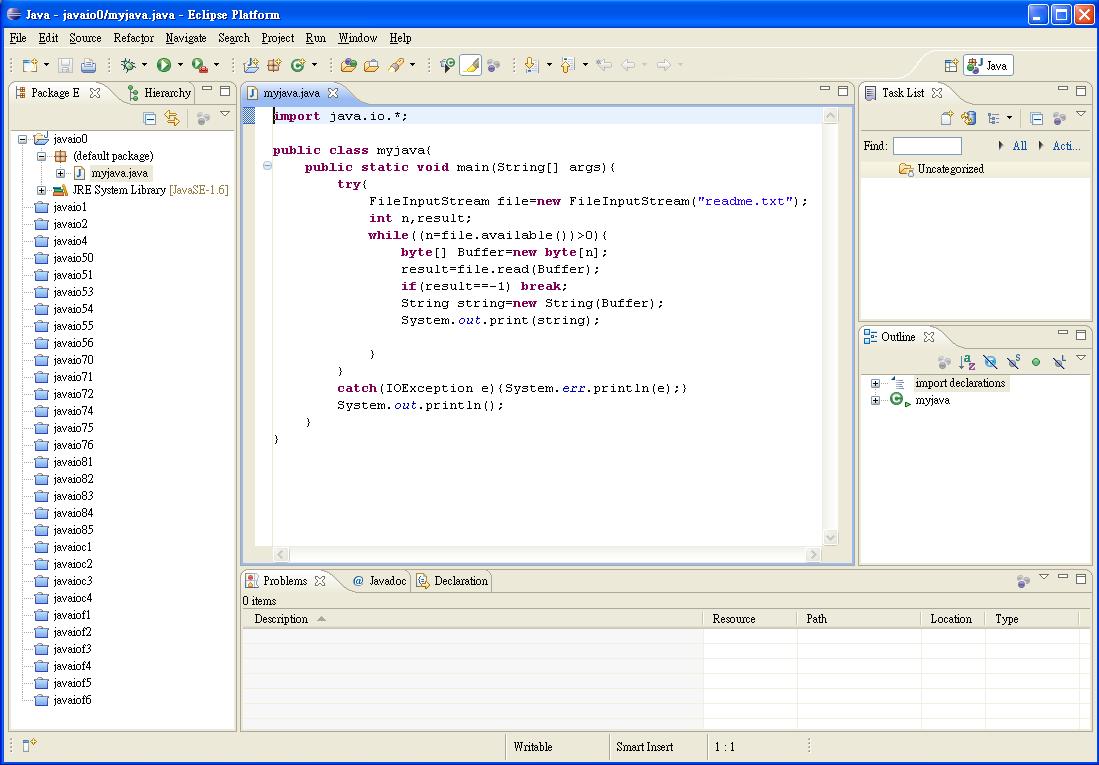Click the New Java Class icon
Viewport: 1099px width, 765px height.
click(298, 65)
